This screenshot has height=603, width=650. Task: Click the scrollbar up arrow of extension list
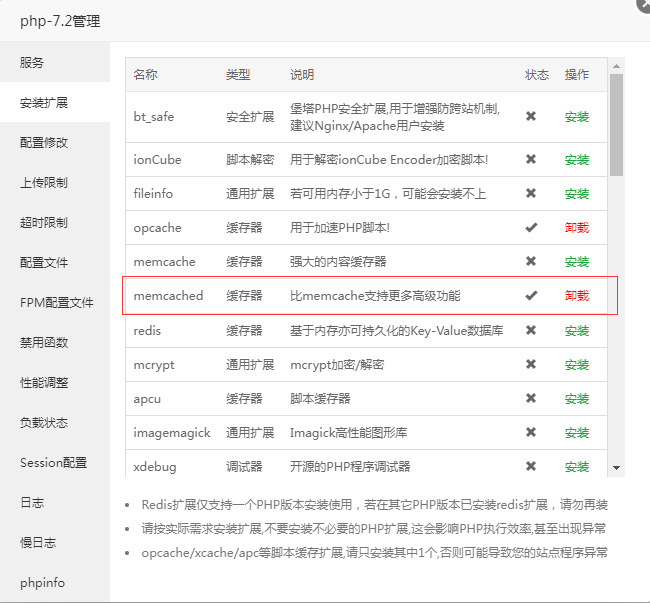(x=616, y=66)
